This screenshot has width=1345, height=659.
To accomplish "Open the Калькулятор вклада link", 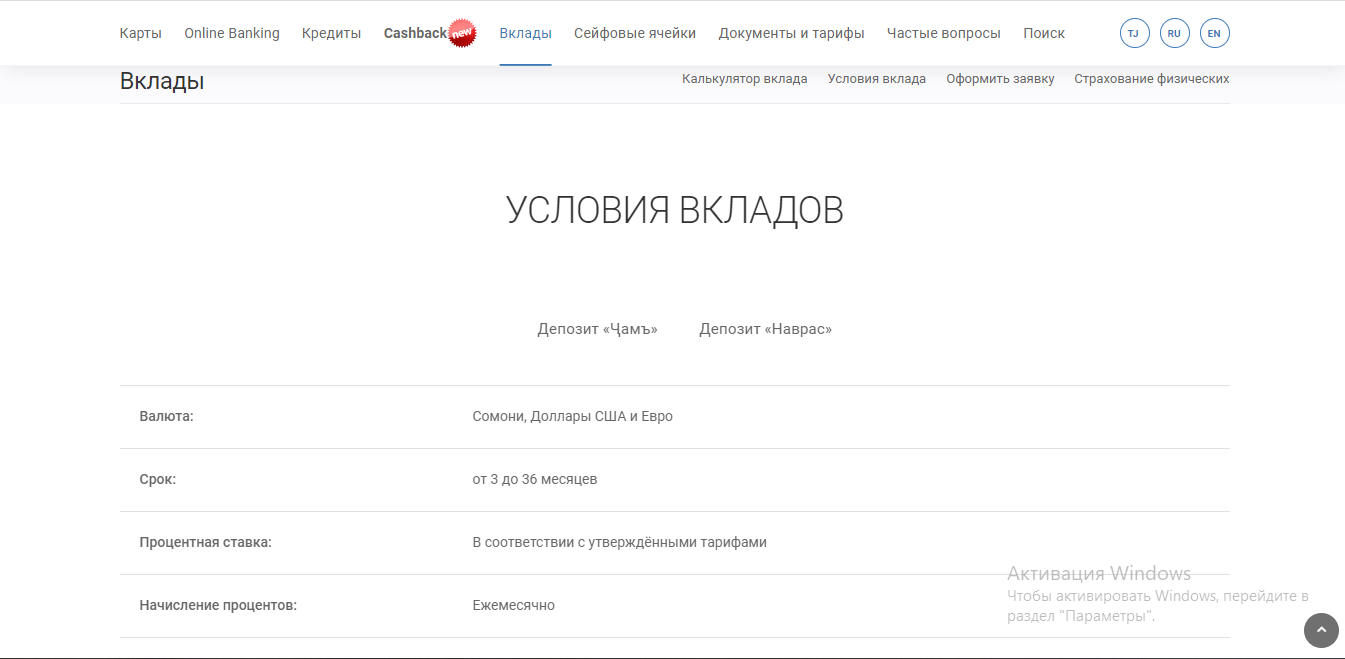I will pyautogui.click(x=744, y=79).
